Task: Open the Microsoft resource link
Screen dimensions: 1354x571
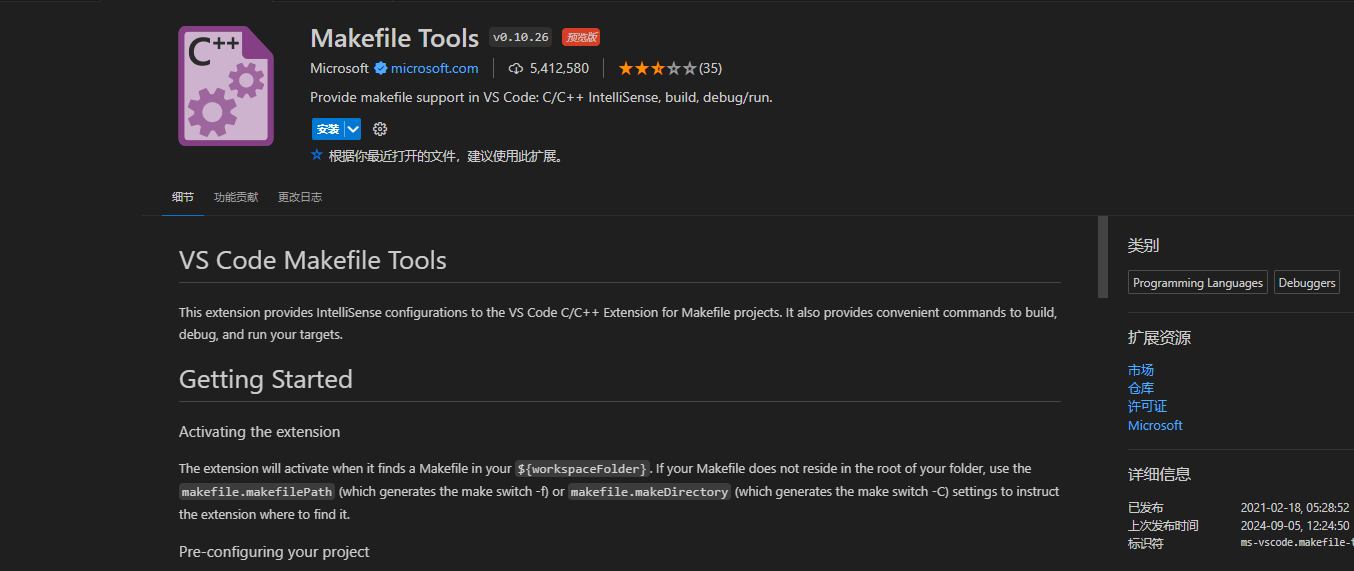Action: pos(1155,425)
